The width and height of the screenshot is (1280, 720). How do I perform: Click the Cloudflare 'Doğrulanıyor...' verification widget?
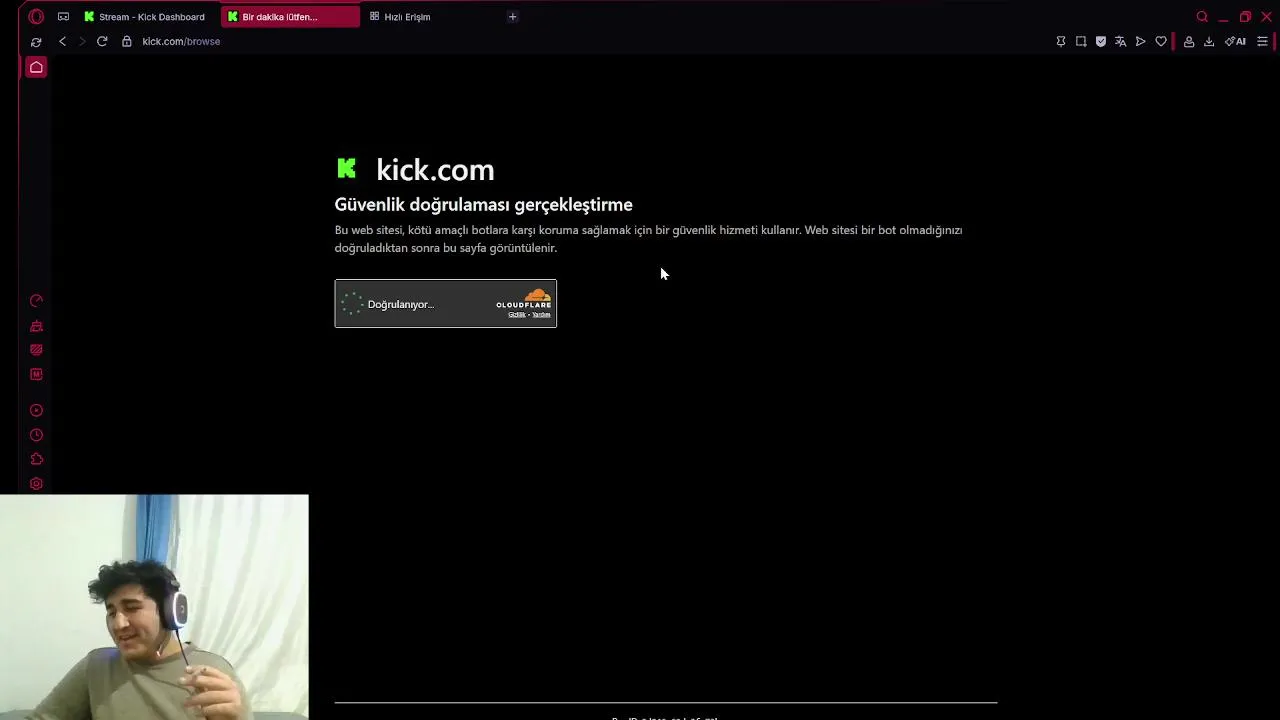(x=445, y=303)
